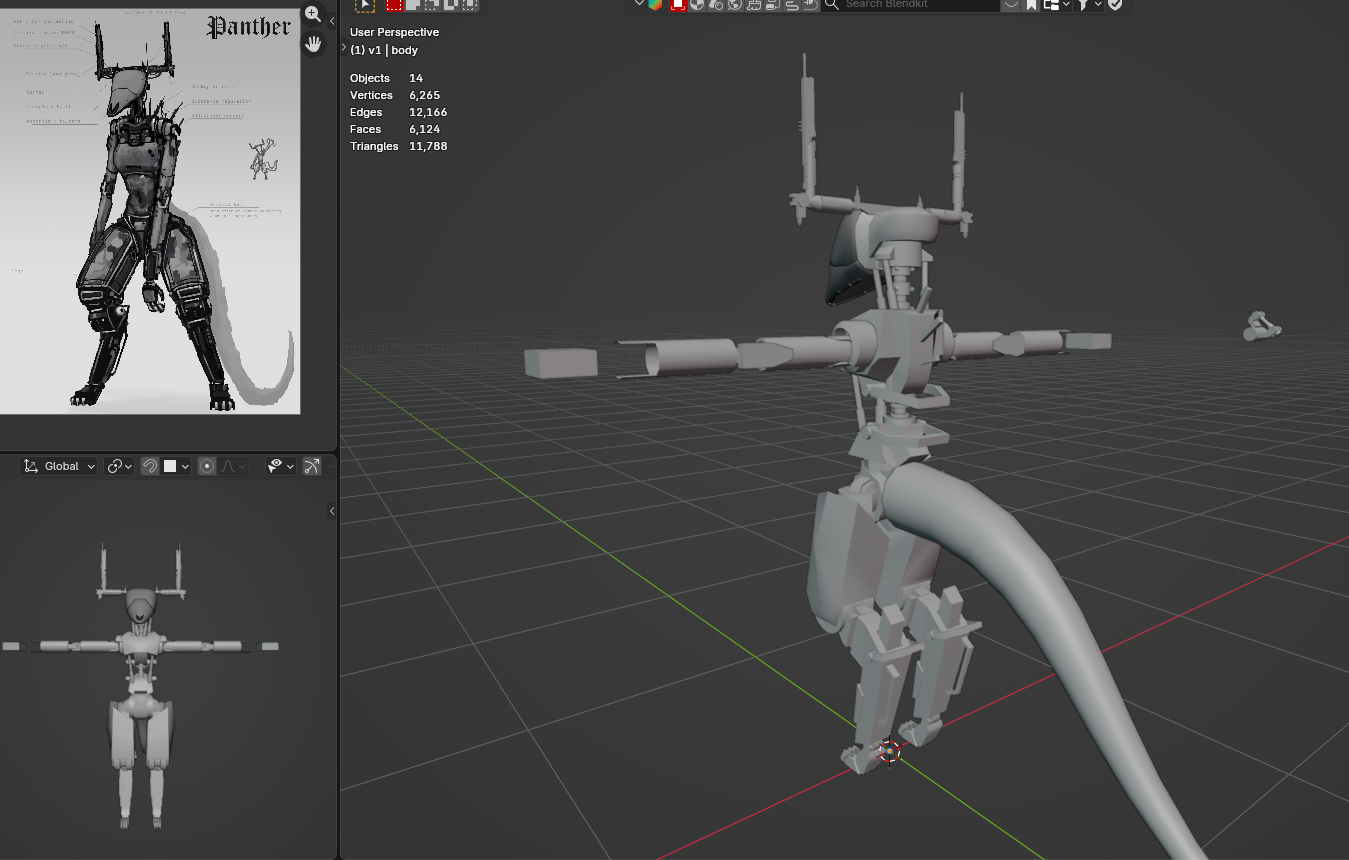Toggle the snapping magnet button
This screenshot has width=1349, height=860.
coord(150,466)
